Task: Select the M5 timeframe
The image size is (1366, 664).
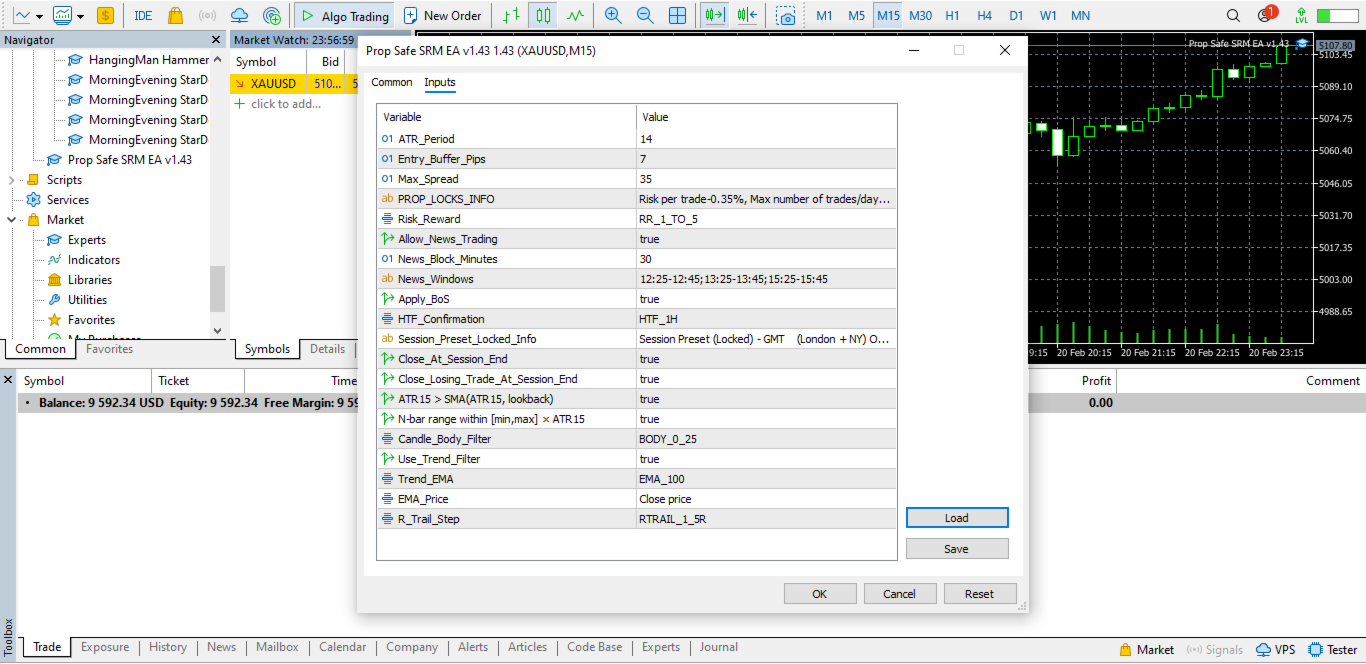Action: [856, 16]
